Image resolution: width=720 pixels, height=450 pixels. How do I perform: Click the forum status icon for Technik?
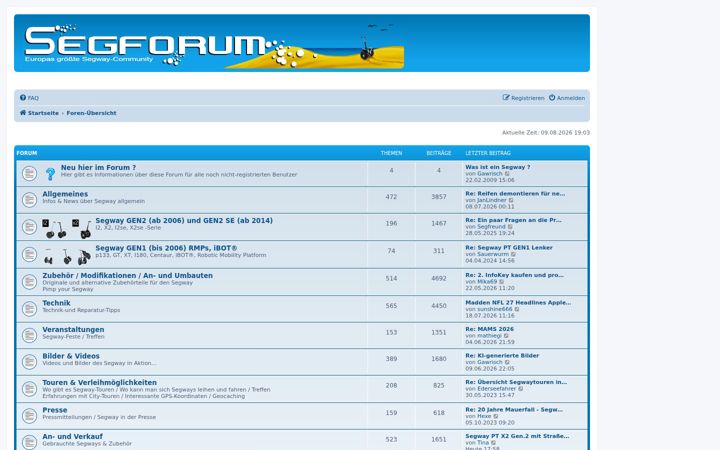[x=29, y=309]
